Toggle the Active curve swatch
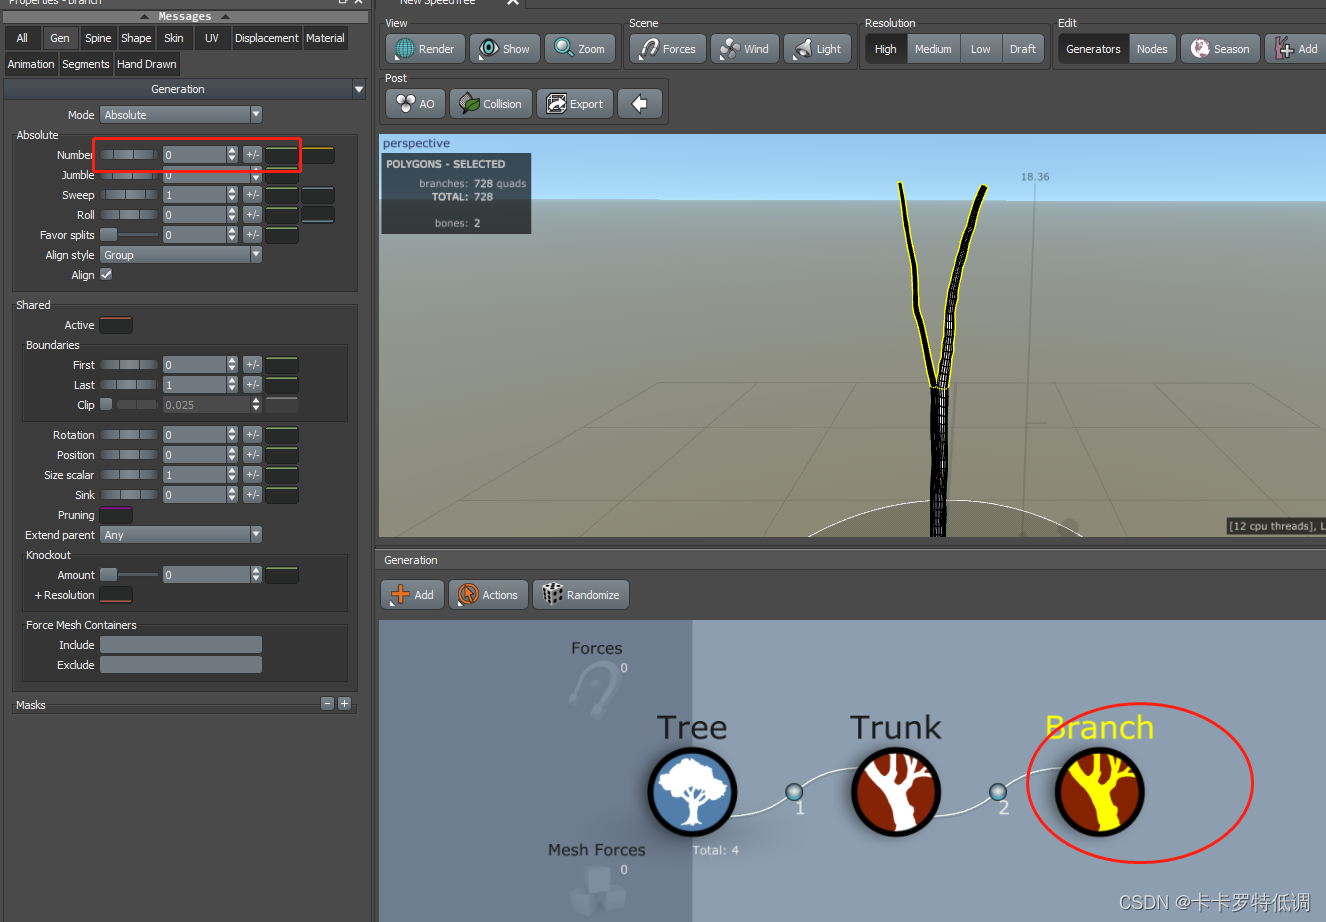The height and width of the screenshot is (922, 1326). tap(116, 325)
